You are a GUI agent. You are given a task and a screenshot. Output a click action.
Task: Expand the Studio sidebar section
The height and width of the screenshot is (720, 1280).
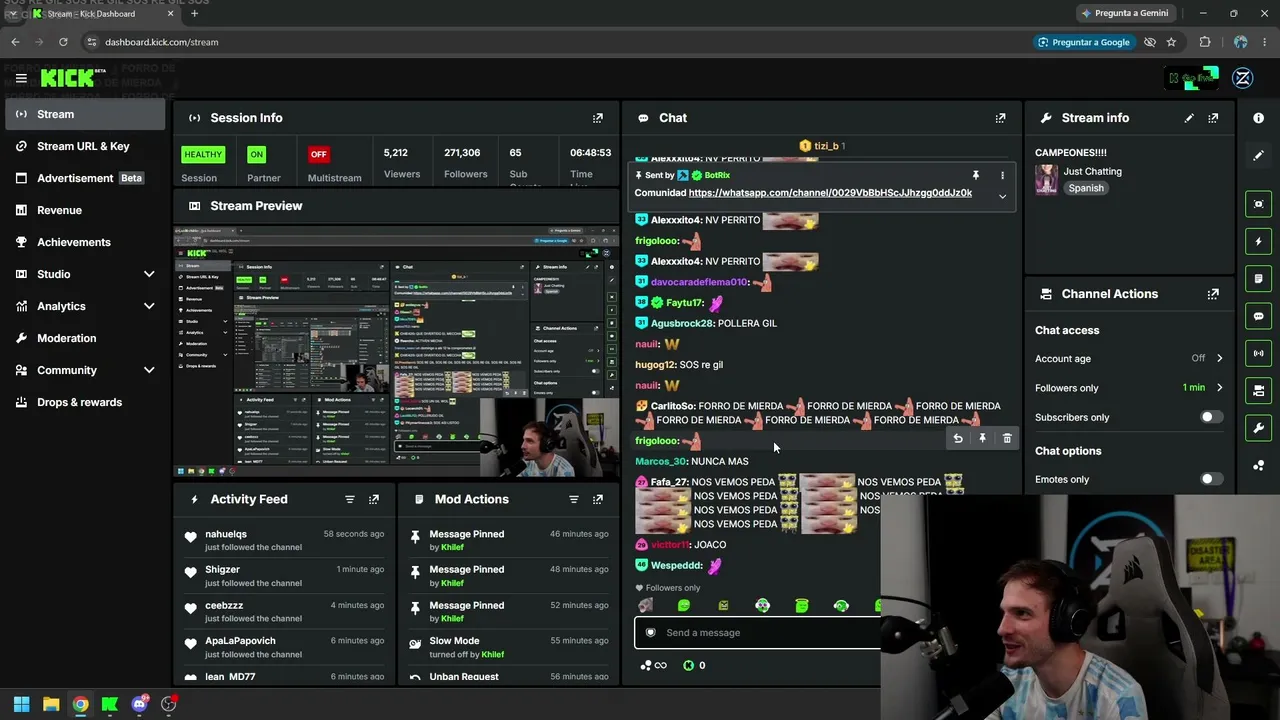click(x=149, y=274)
